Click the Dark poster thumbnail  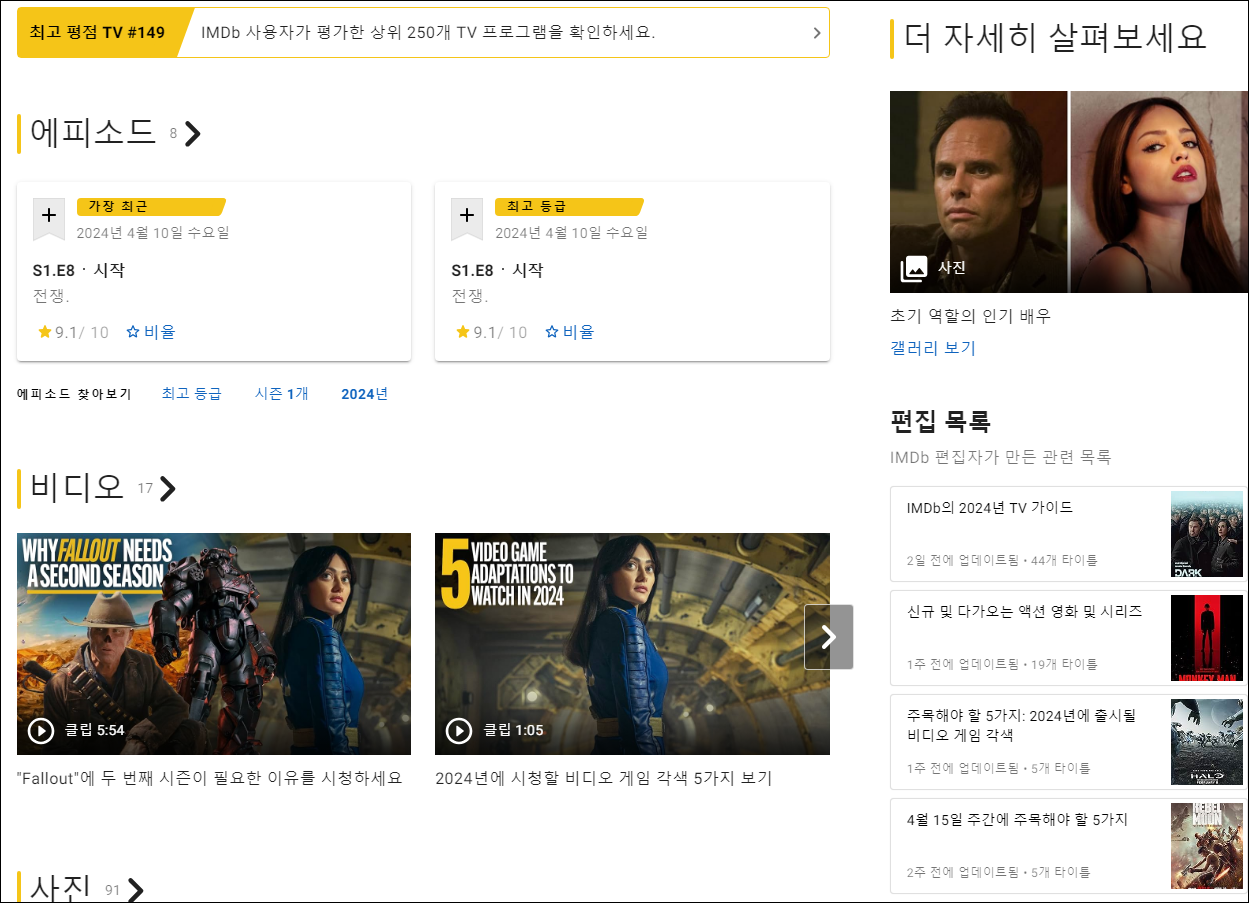tap(1207, 534)
